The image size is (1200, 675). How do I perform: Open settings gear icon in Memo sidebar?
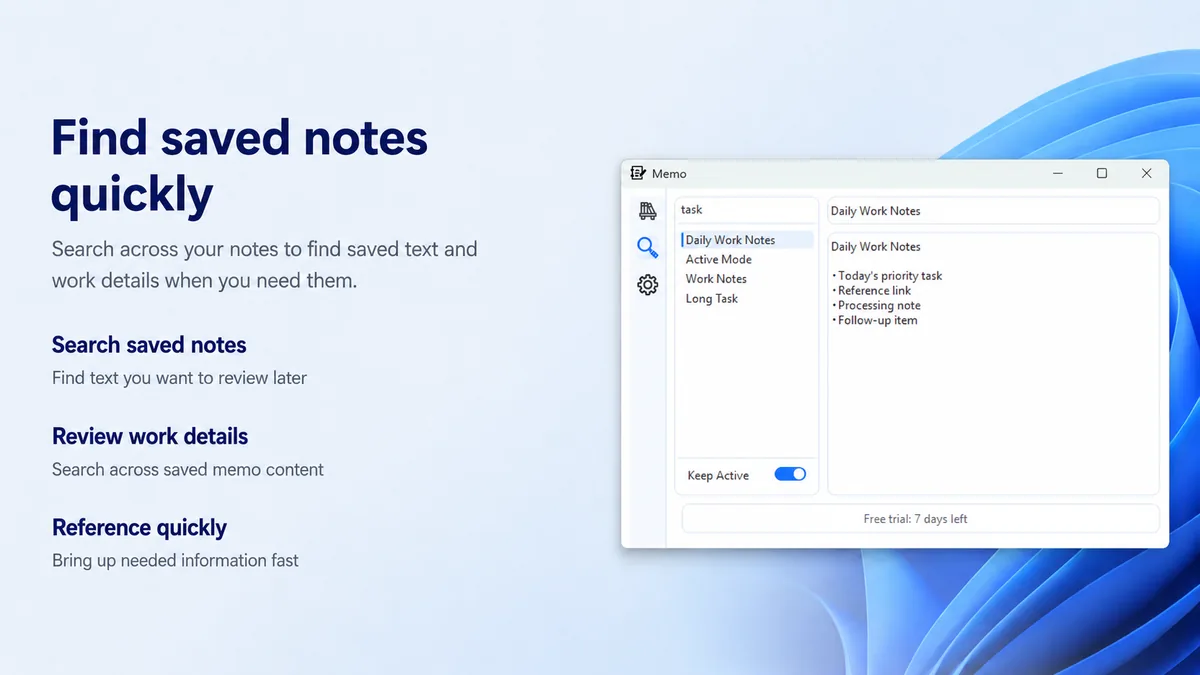click(648, 285)
